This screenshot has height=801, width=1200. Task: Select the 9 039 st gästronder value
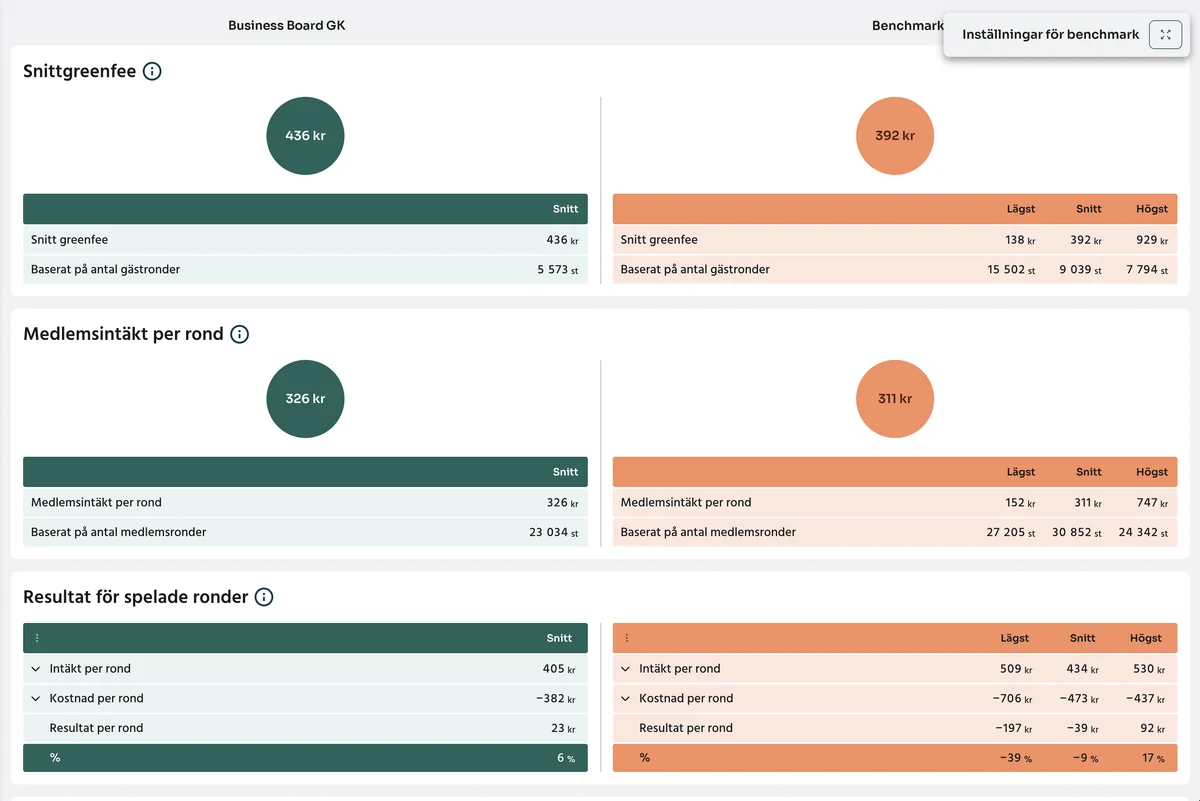point(1080,270)
